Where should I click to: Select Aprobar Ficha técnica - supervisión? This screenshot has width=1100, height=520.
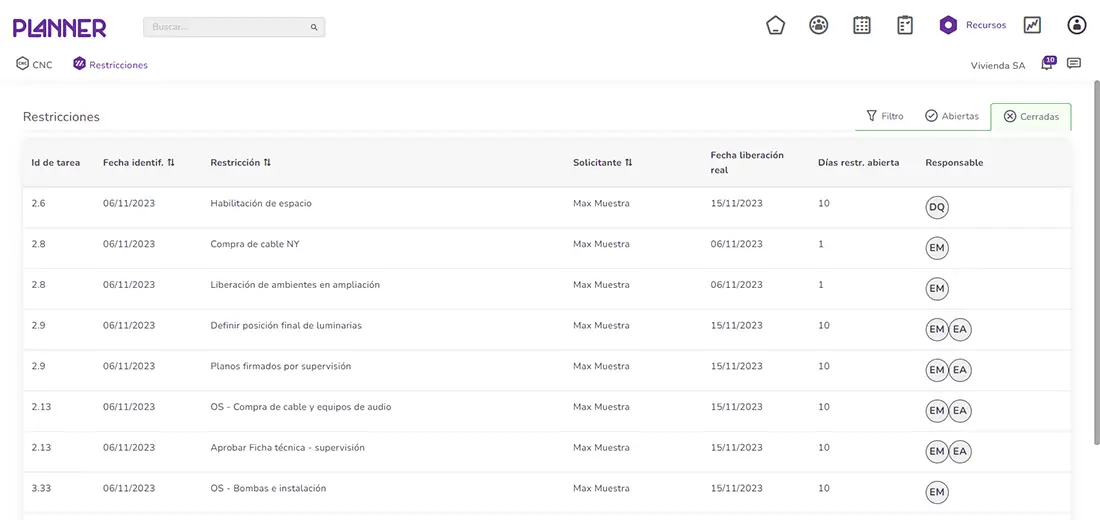(288, 448)
